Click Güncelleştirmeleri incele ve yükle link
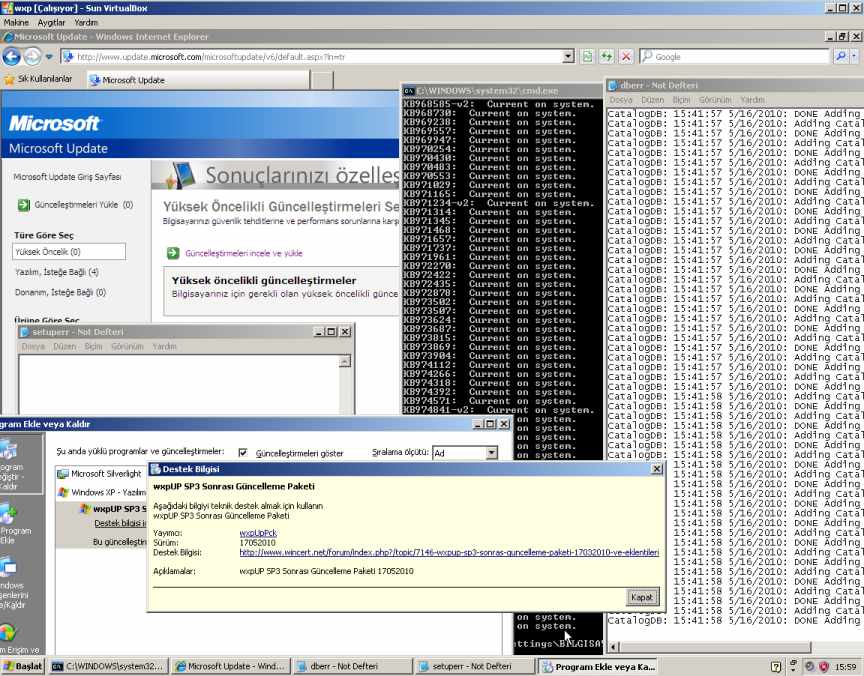The image size is (864, 676). [244, 253]
